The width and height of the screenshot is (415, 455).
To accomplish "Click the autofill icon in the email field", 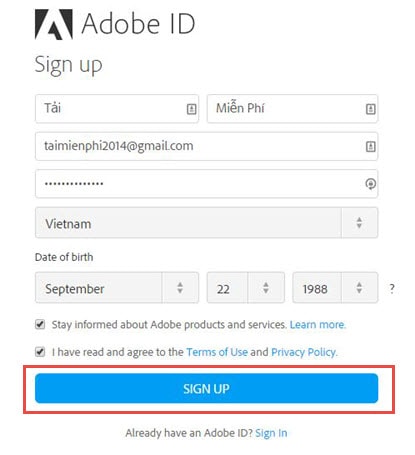I will tap(371, 146).
